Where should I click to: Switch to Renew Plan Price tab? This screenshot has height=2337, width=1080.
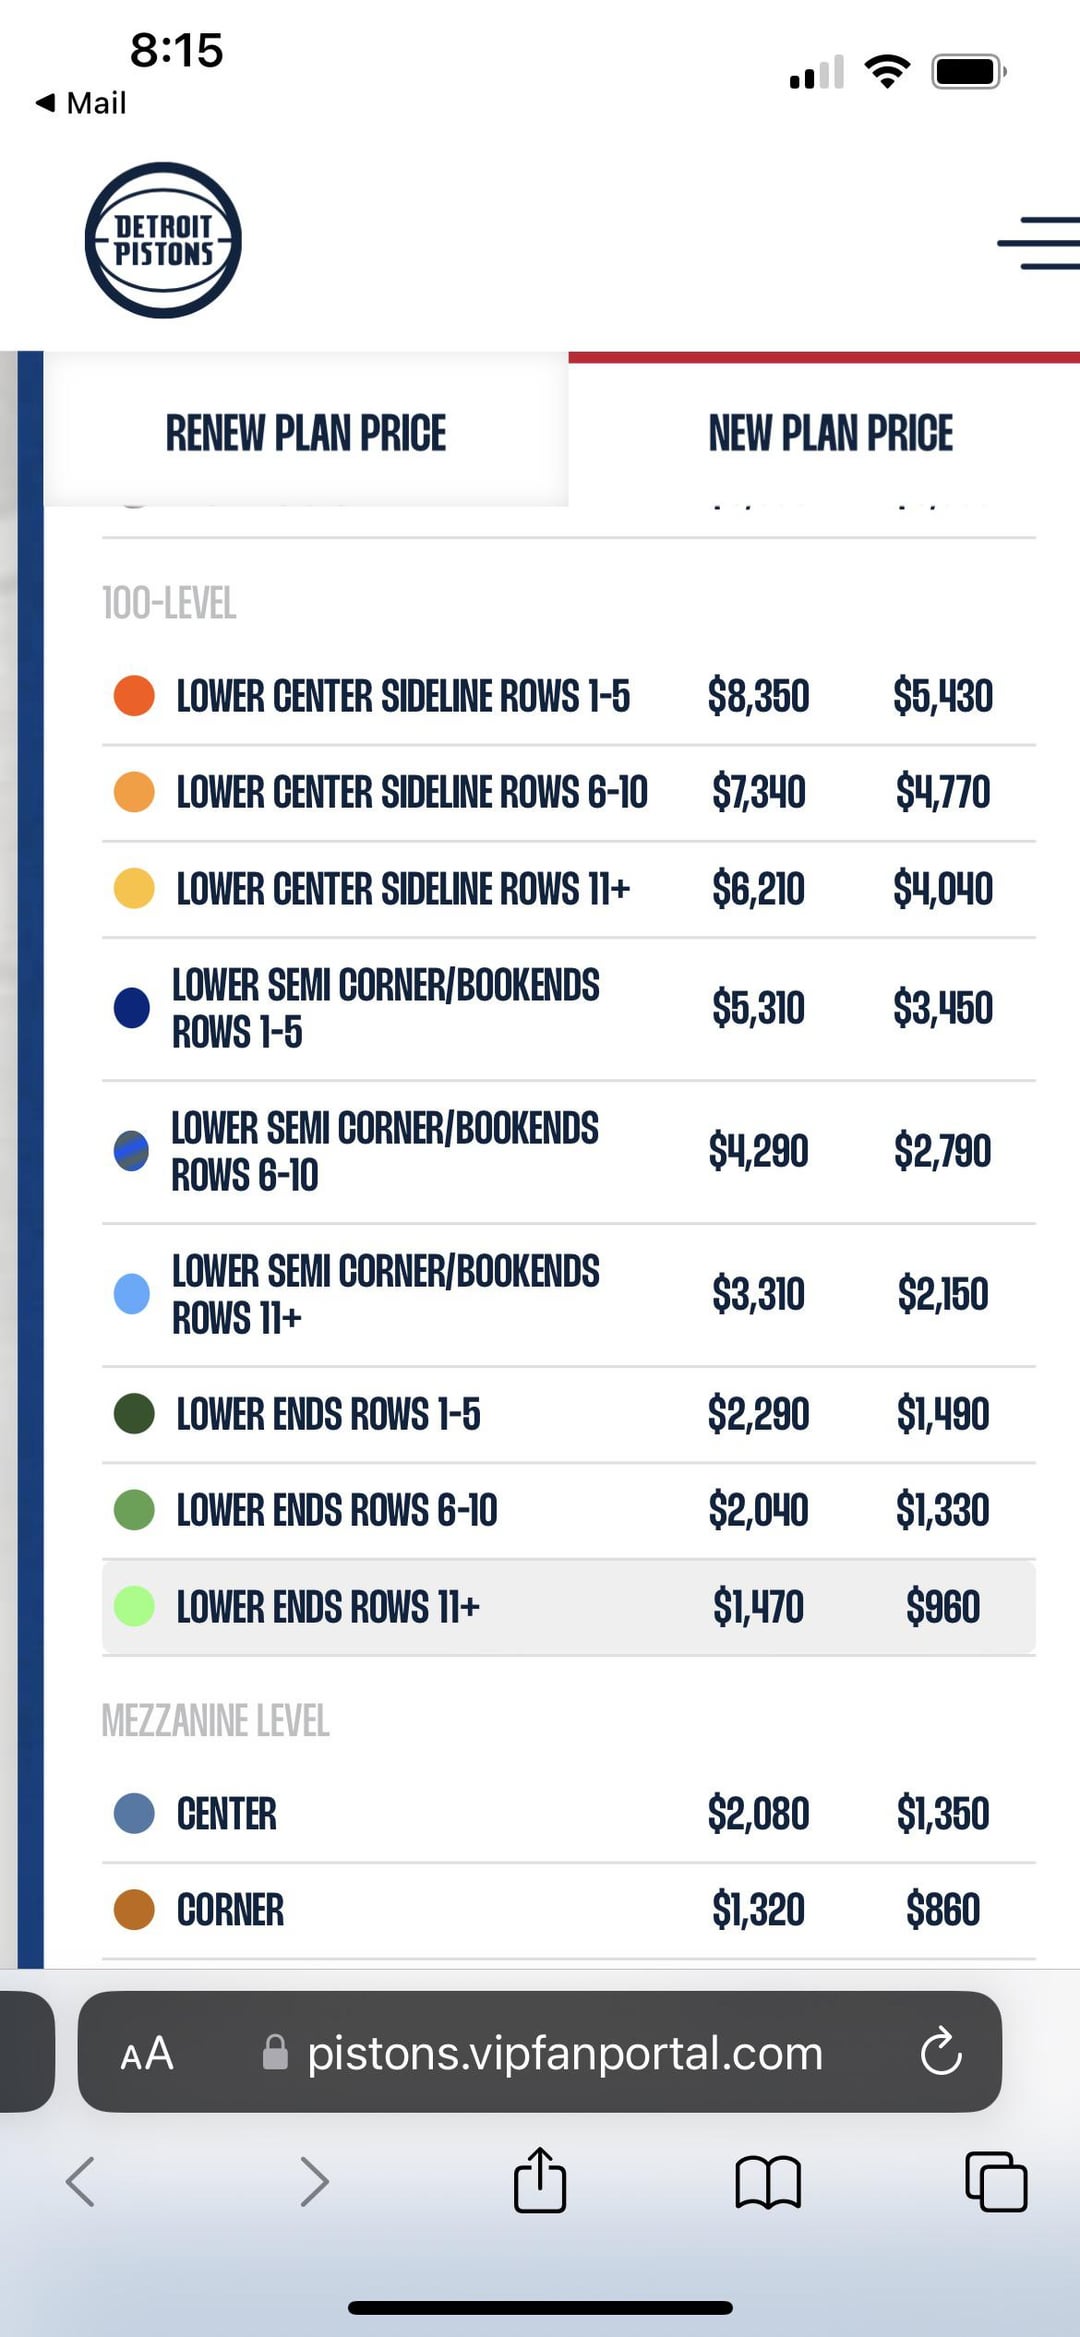tap(306, 433)
